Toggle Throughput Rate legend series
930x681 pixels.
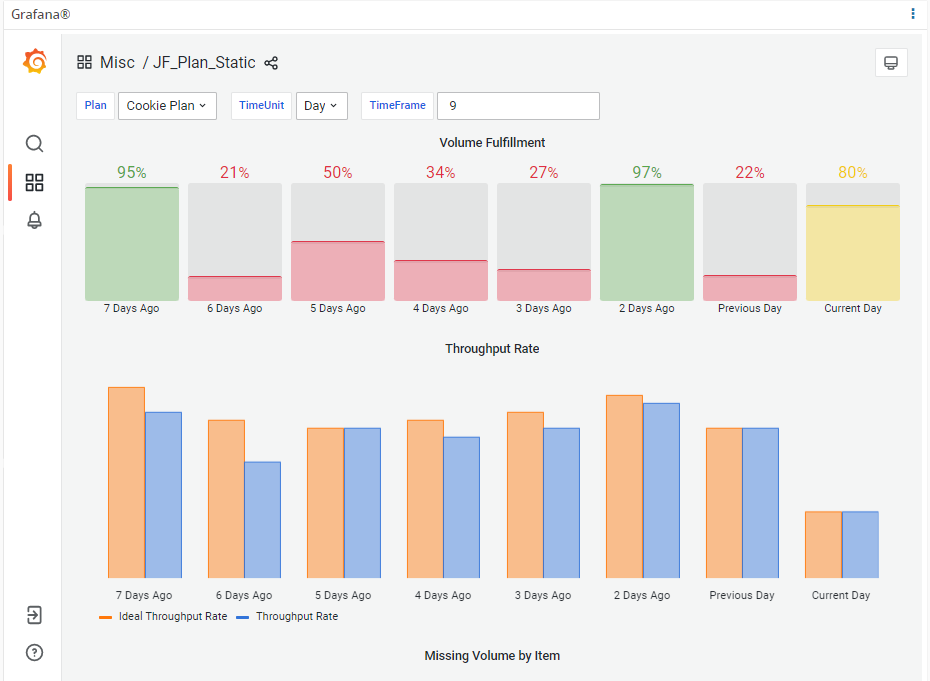[296, 617]
